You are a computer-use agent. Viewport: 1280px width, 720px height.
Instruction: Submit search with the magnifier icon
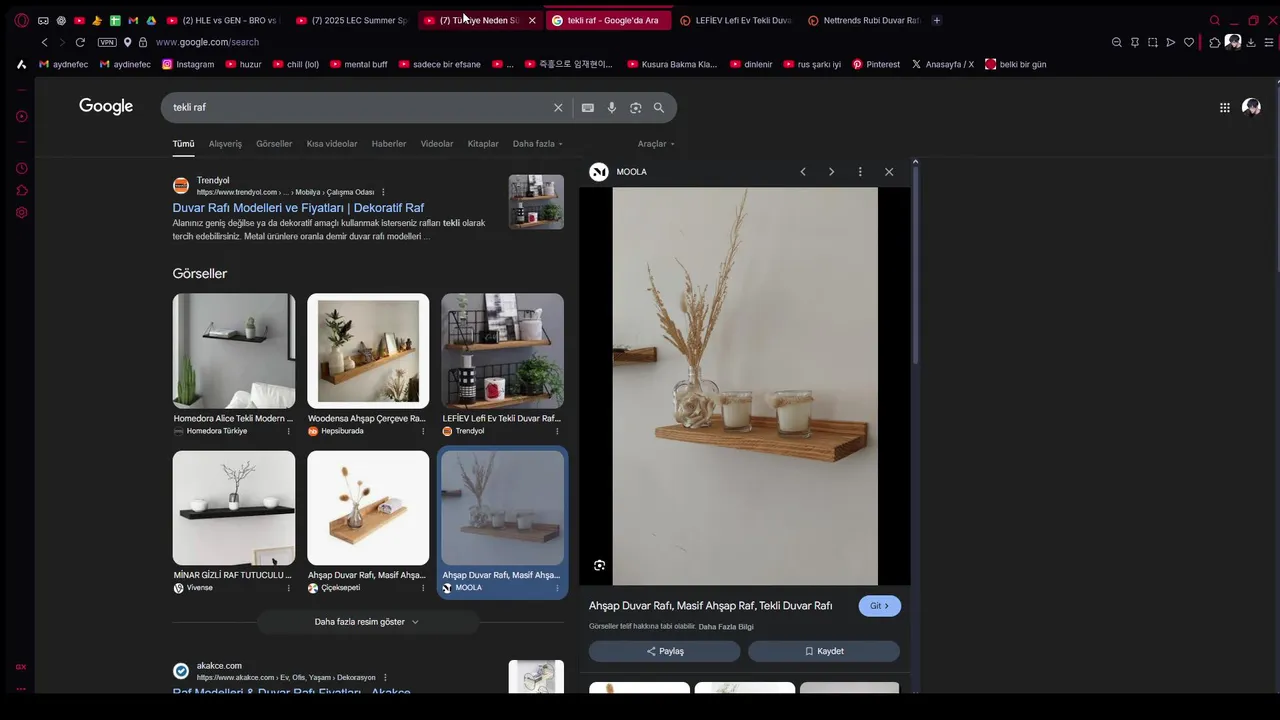tap(659, 107)
